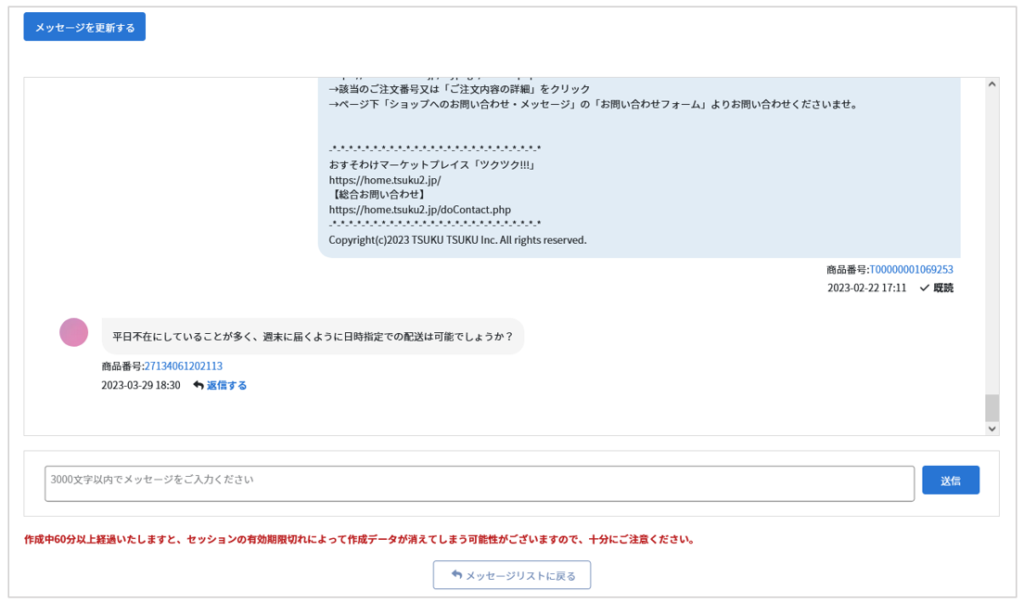Click the メッセージを更新する button
This screenshot has height=603, width=1024.
(x=85, y=27)
